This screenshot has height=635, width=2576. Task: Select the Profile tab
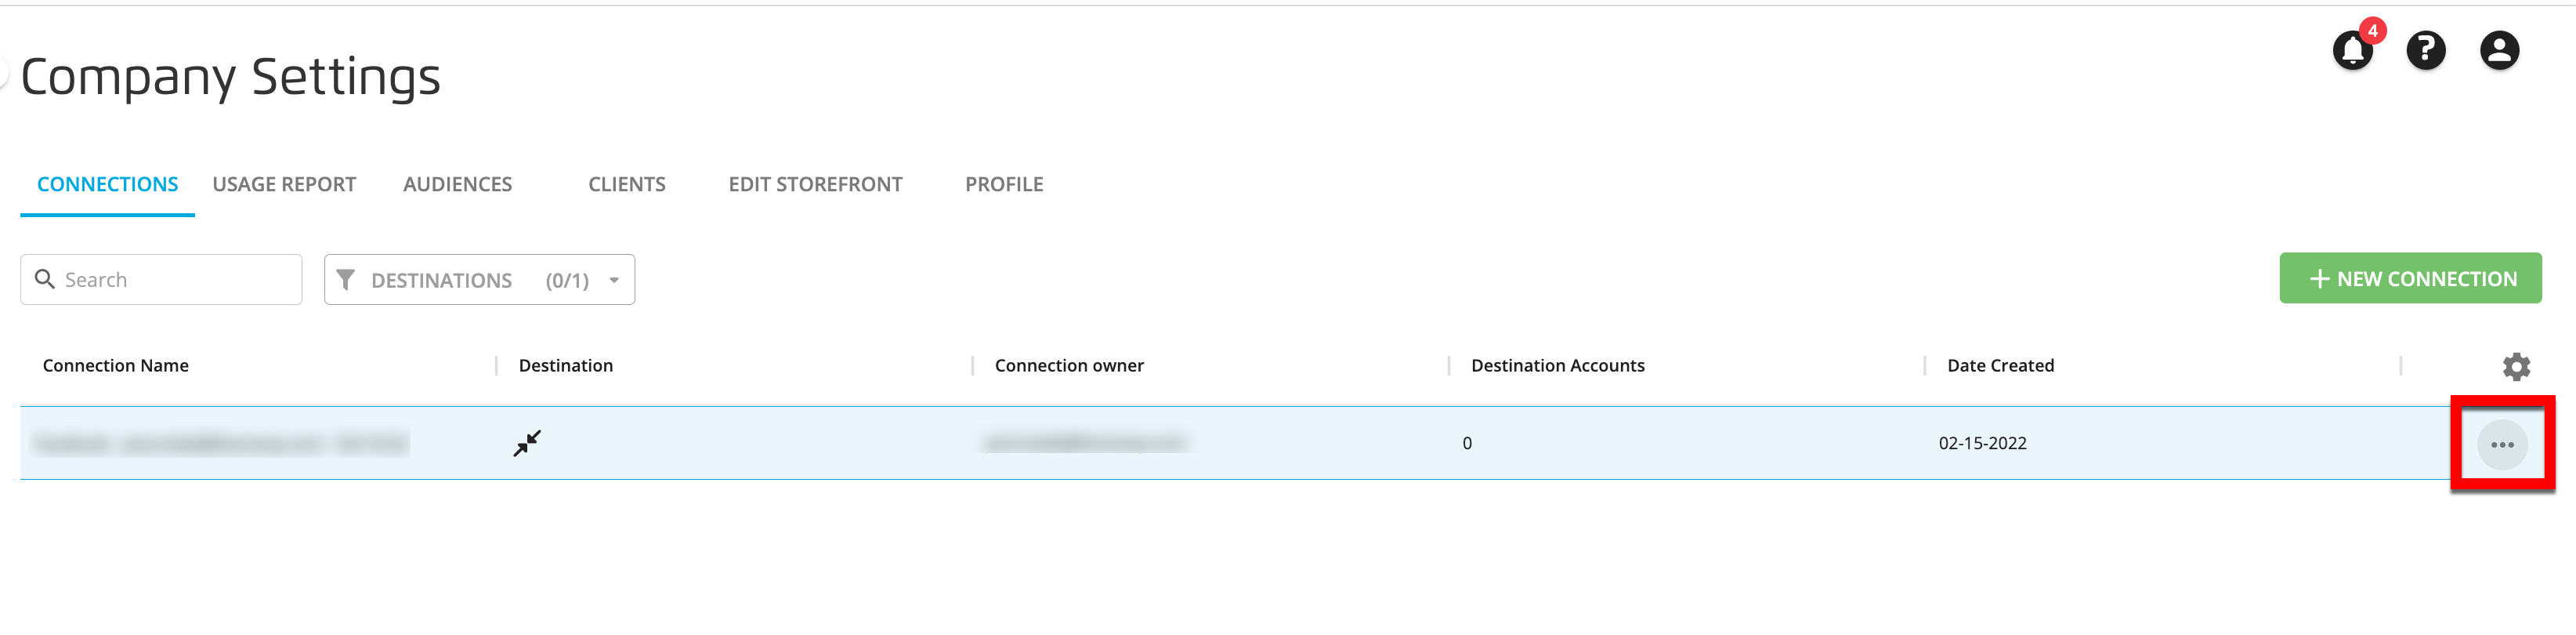click(1004, 184)
